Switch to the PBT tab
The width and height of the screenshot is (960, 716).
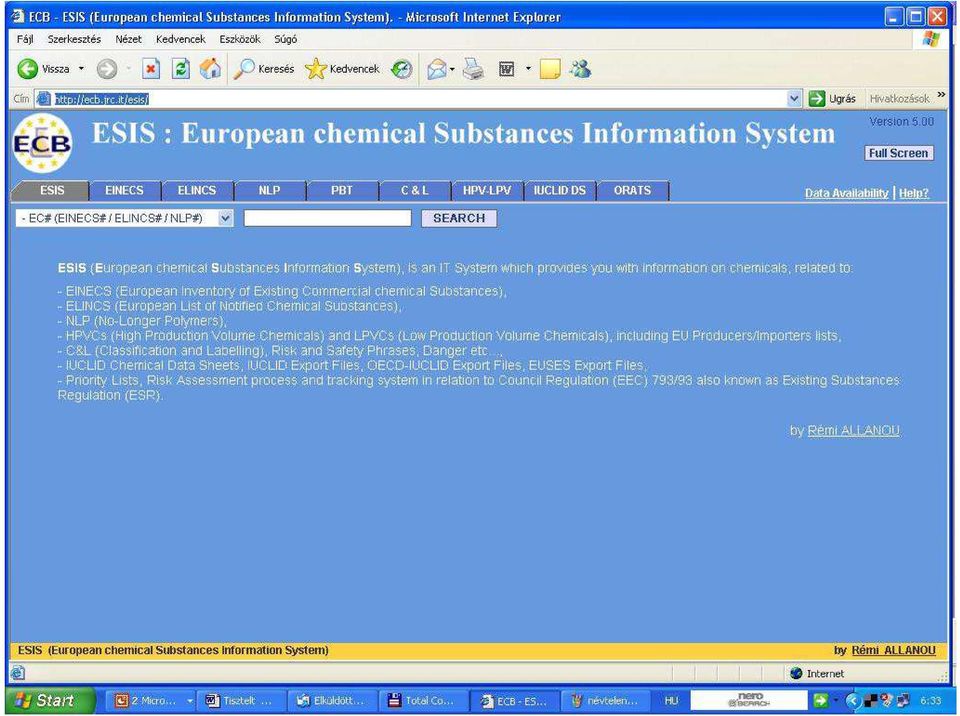tap(342, 190)
